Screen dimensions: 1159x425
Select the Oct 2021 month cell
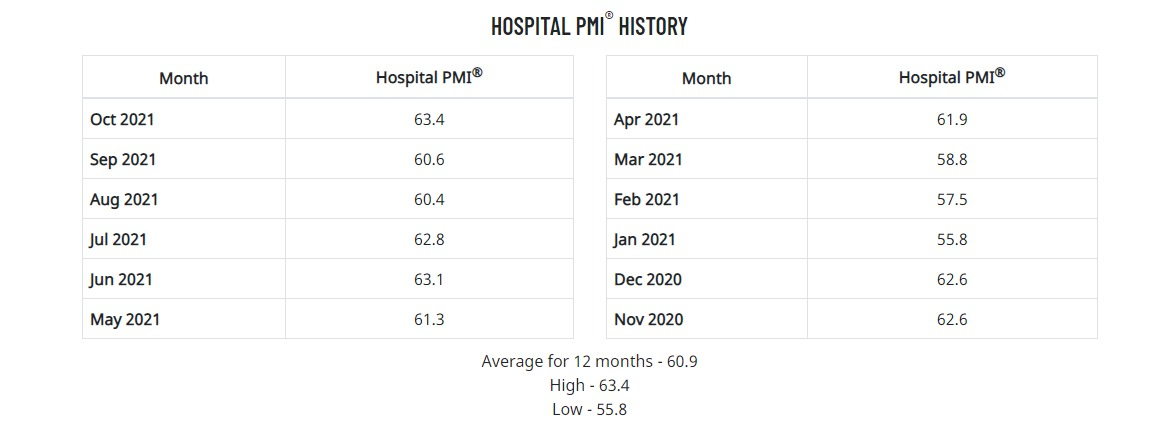[x=122, y=119]
